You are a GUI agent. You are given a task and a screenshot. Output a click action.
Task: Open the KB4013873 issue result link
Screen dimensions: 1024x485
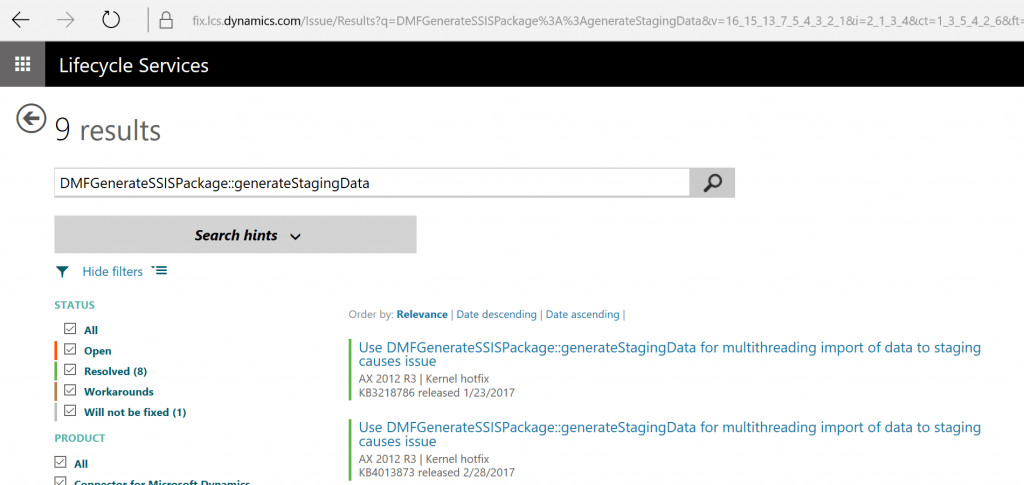pyautogui.click(x=669, y=435)
